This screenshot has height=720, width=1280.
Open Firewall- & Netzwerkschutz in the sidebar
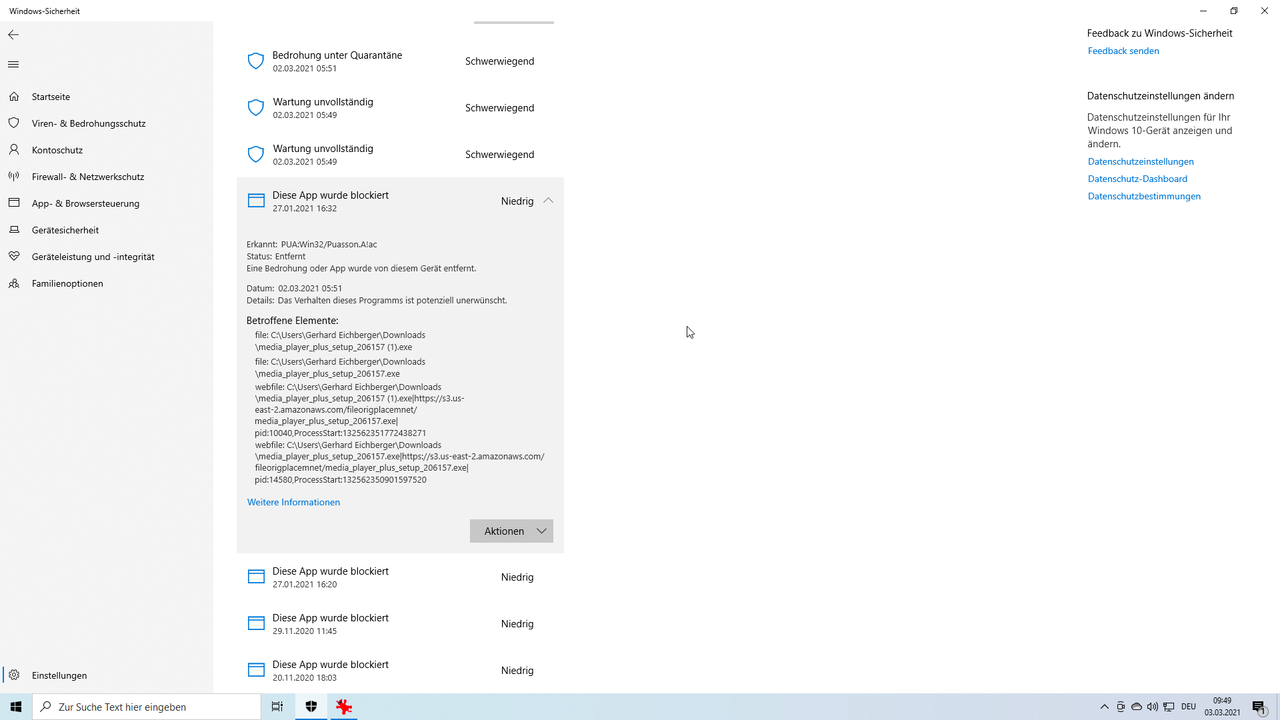pos(14,176)
